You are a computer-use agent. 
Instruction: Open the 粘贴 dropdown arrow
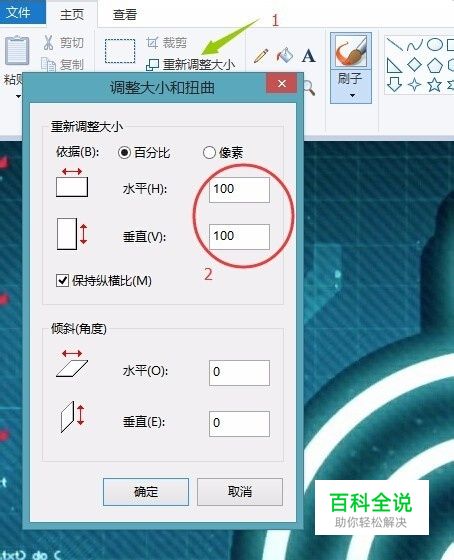[x=18, y=96]
